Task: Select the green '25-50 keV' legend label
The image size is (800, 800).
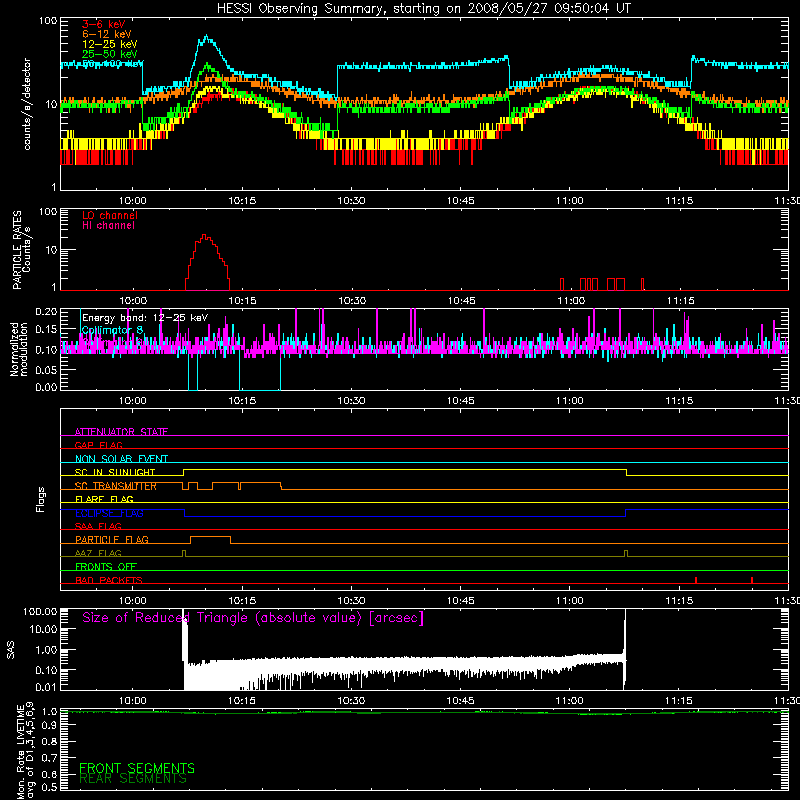Action: click(110, 54)
